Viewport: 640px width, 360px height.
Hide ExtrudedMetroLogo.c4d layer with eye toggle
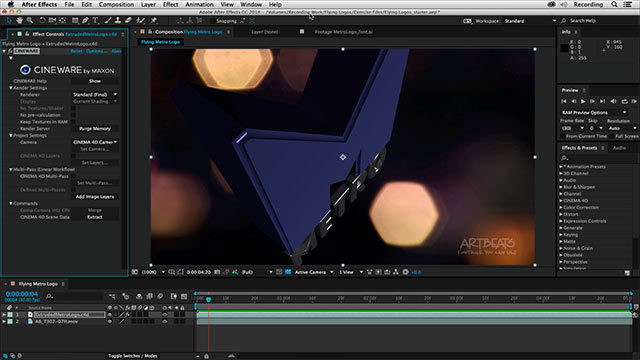[110, 315]
